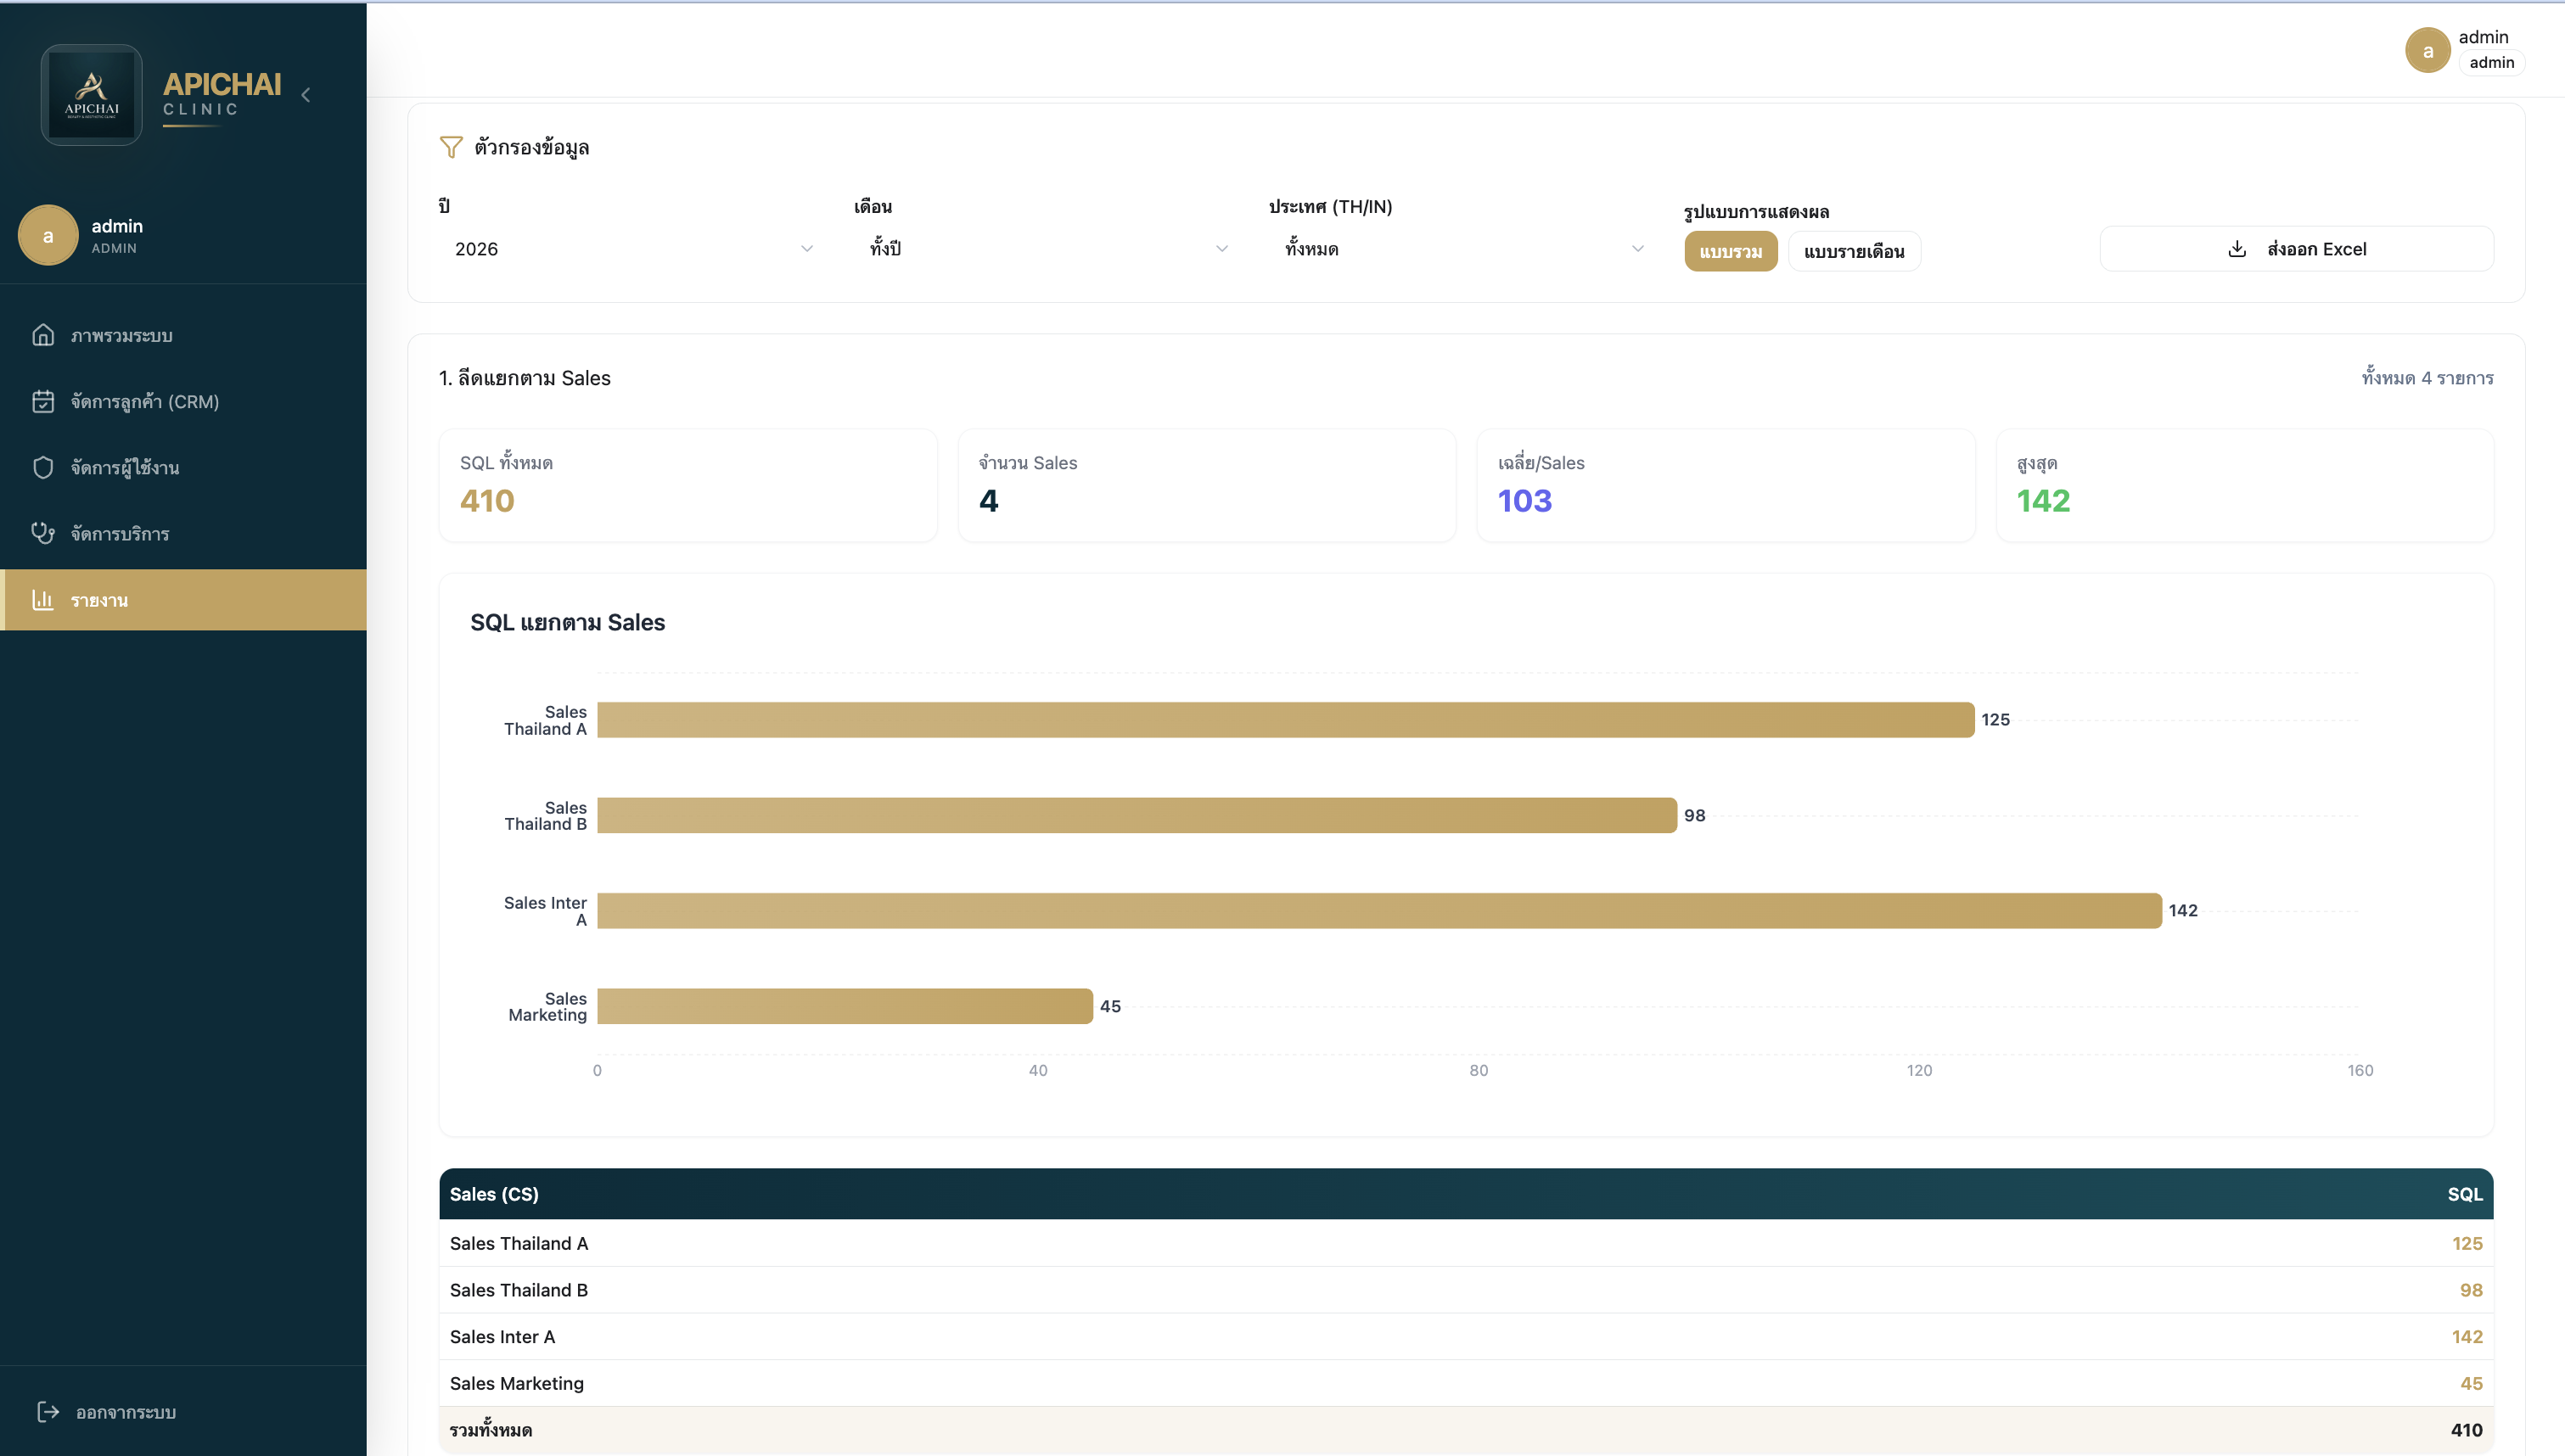Click the download icon beside ส่งออก Excel
The width and height of the screenshot is (2565, 1456).
2237,249
